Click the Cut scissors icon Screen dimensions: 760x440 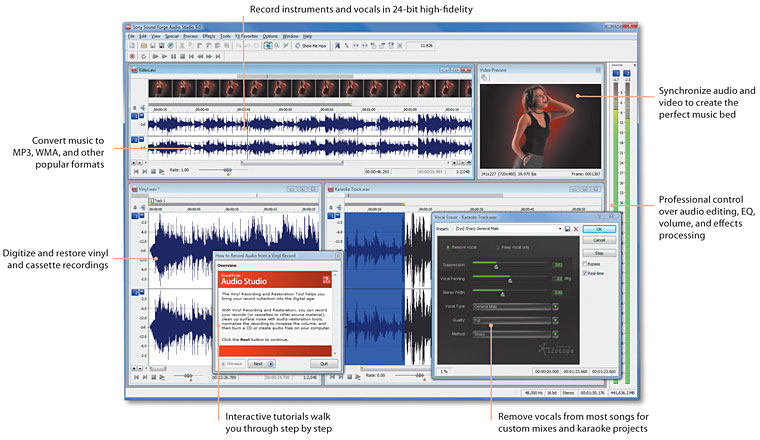(x=182, y=46)
